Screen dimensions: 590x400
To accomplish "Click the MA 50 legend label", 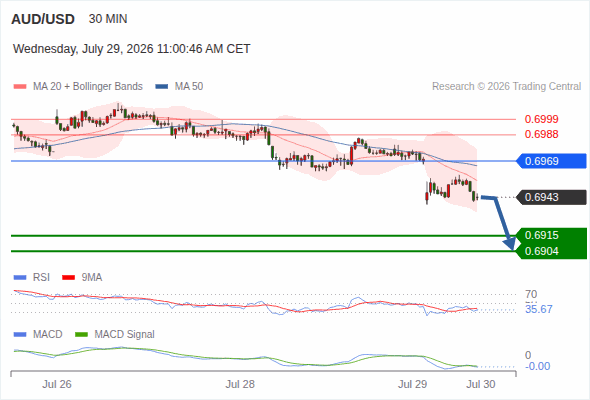I will [189, 87].
